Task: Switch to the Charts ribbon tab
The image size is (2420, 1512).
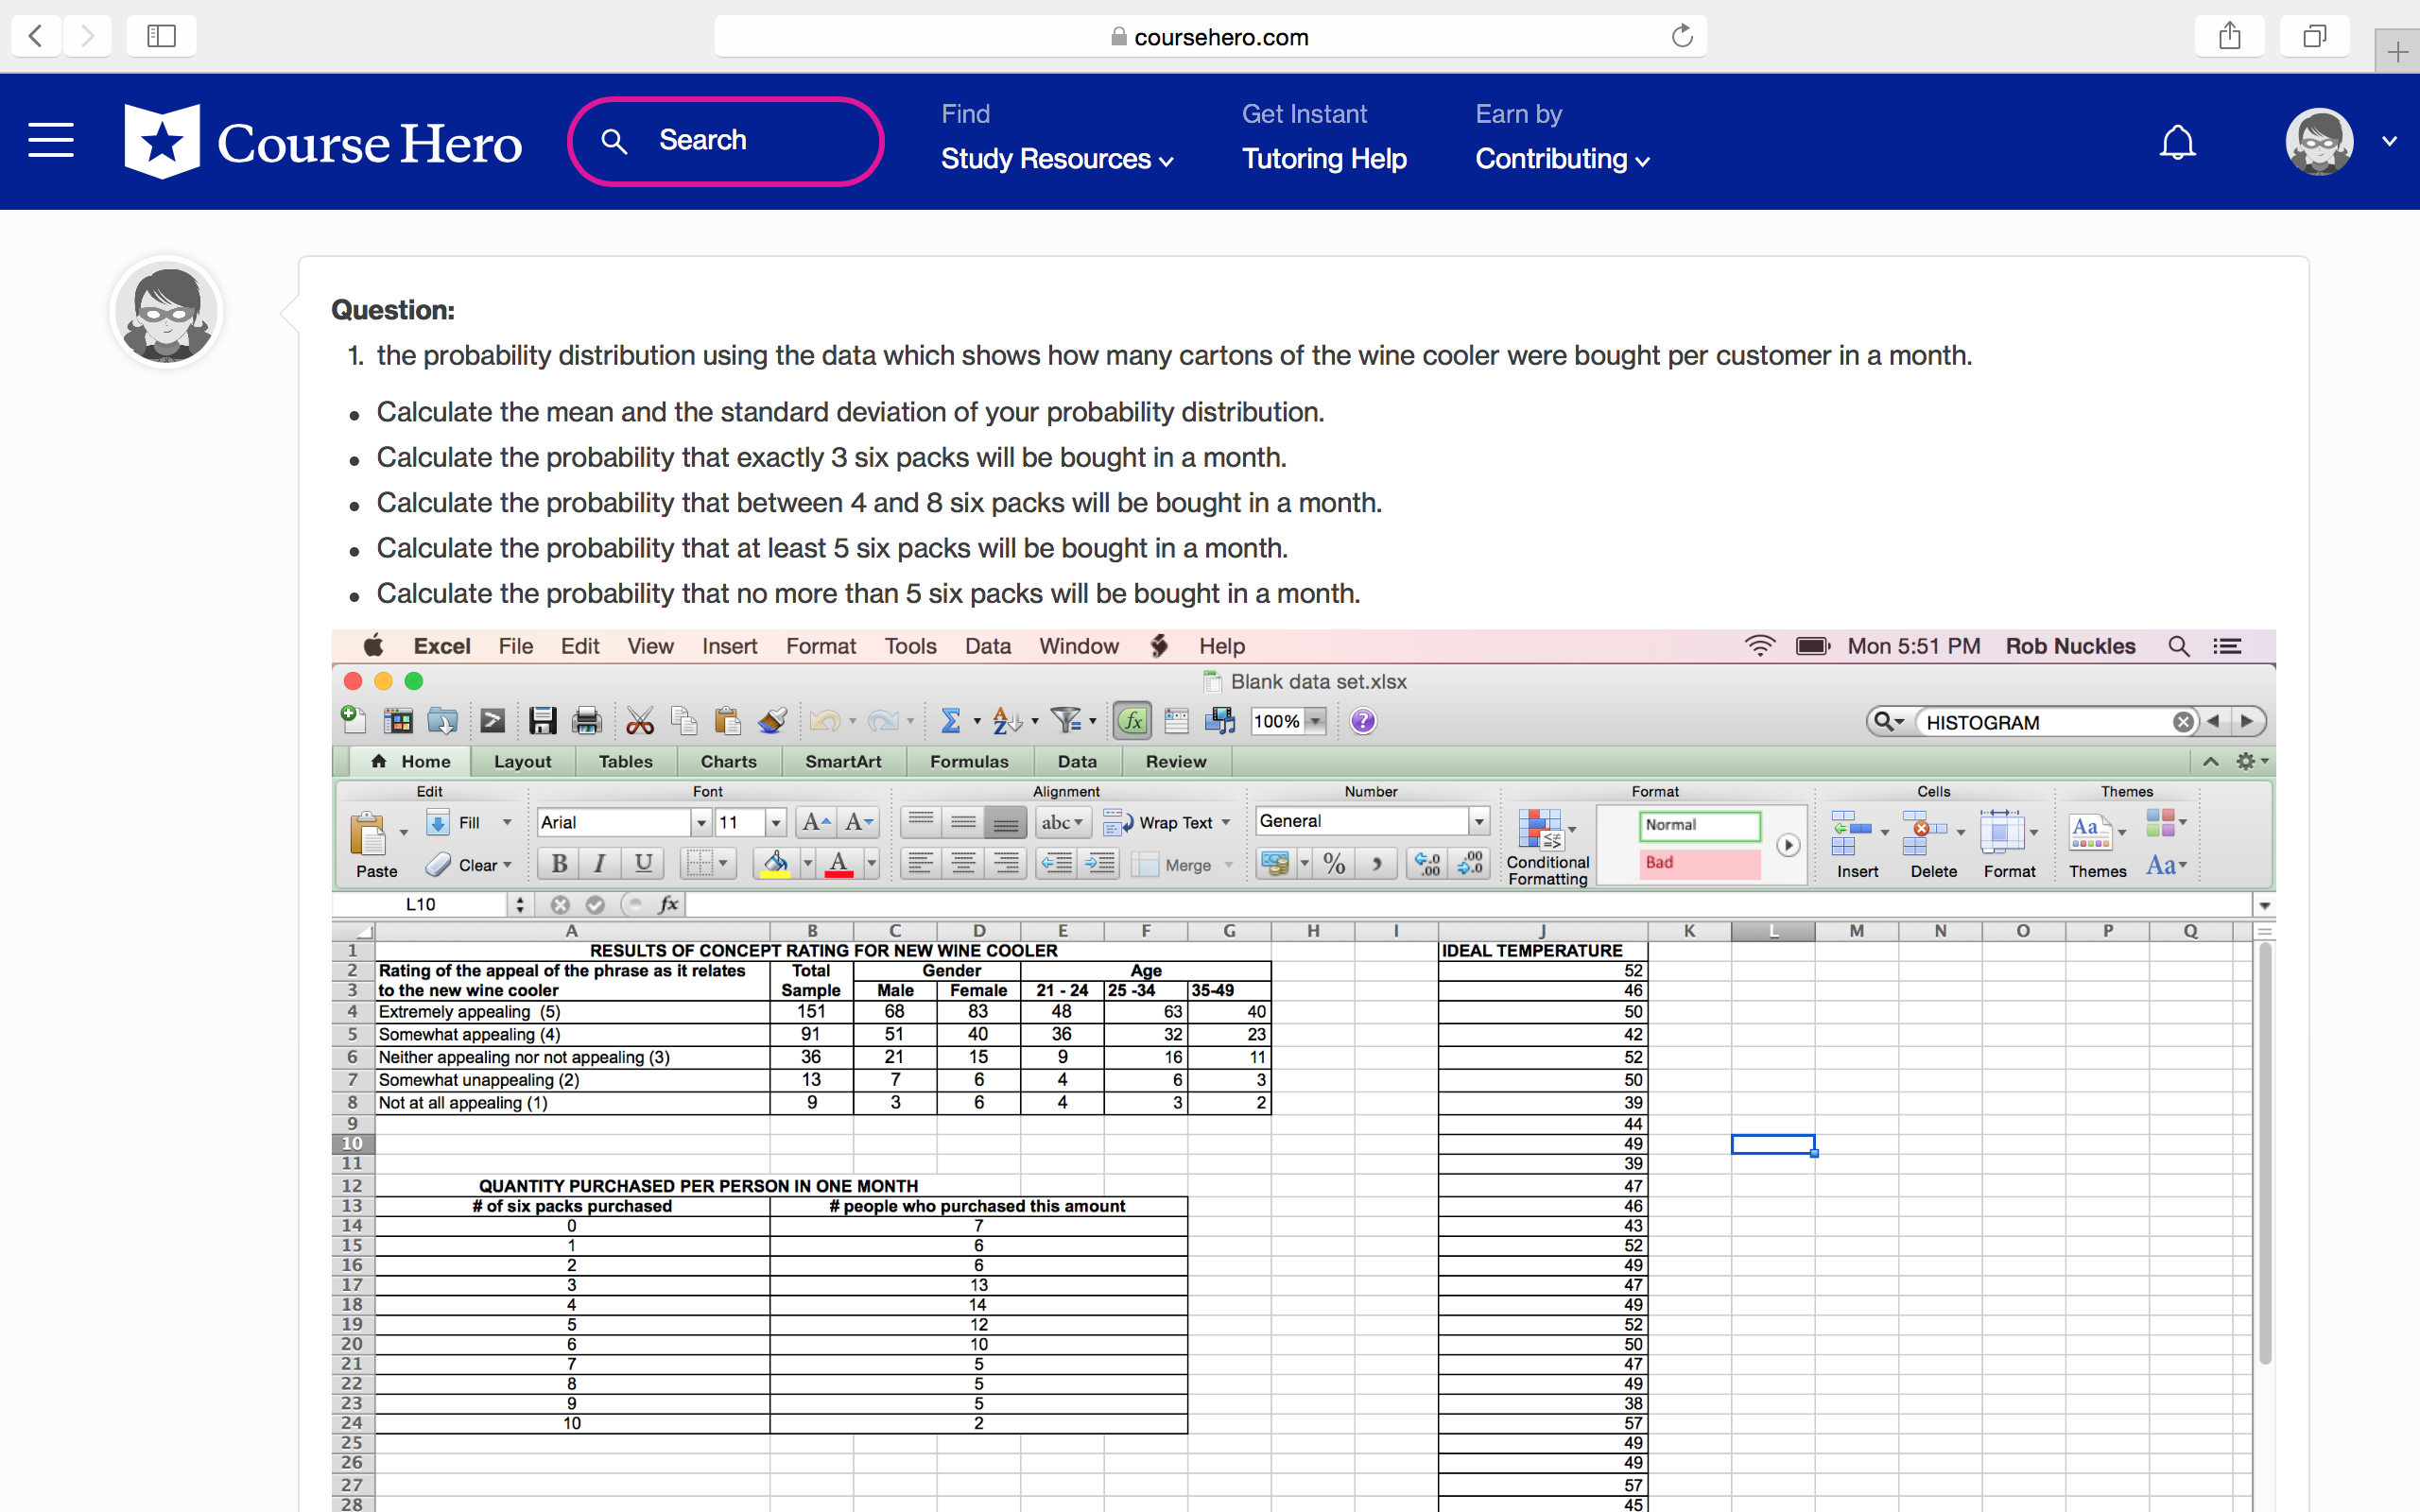Action: (728, 762)
